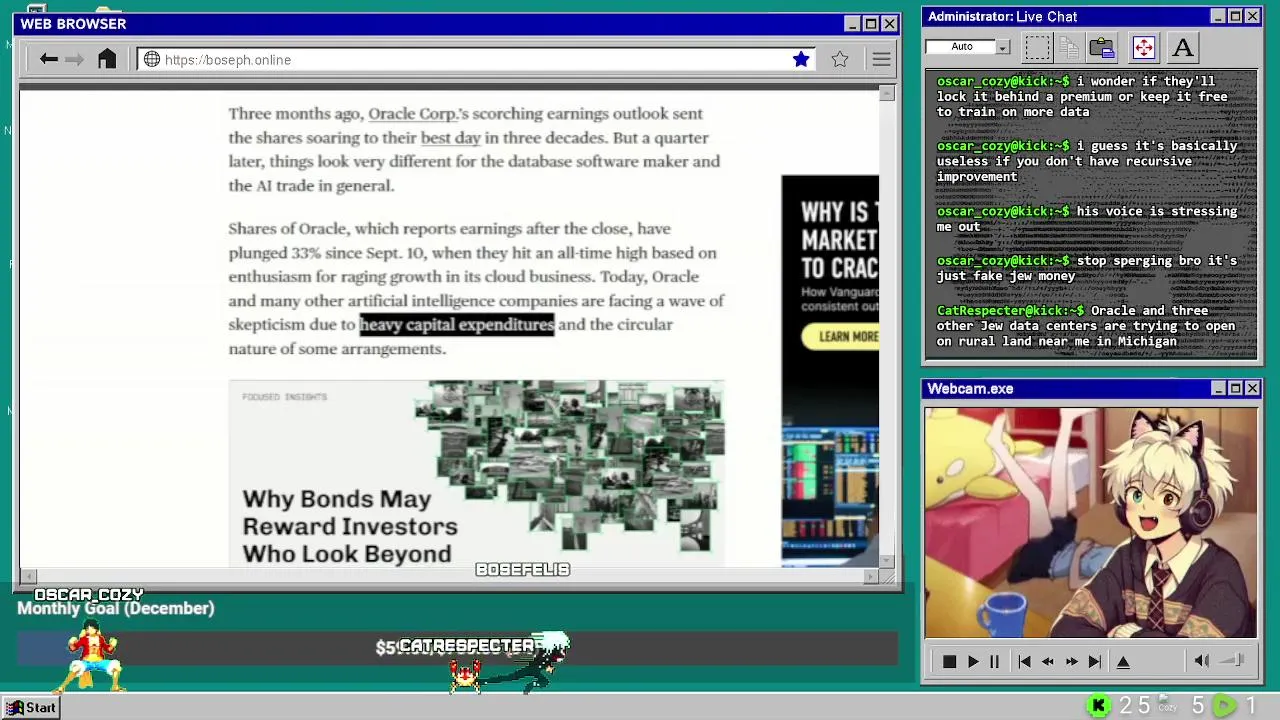Click the globe icon in address bar

pyautogui.click(x=152, y=60)
